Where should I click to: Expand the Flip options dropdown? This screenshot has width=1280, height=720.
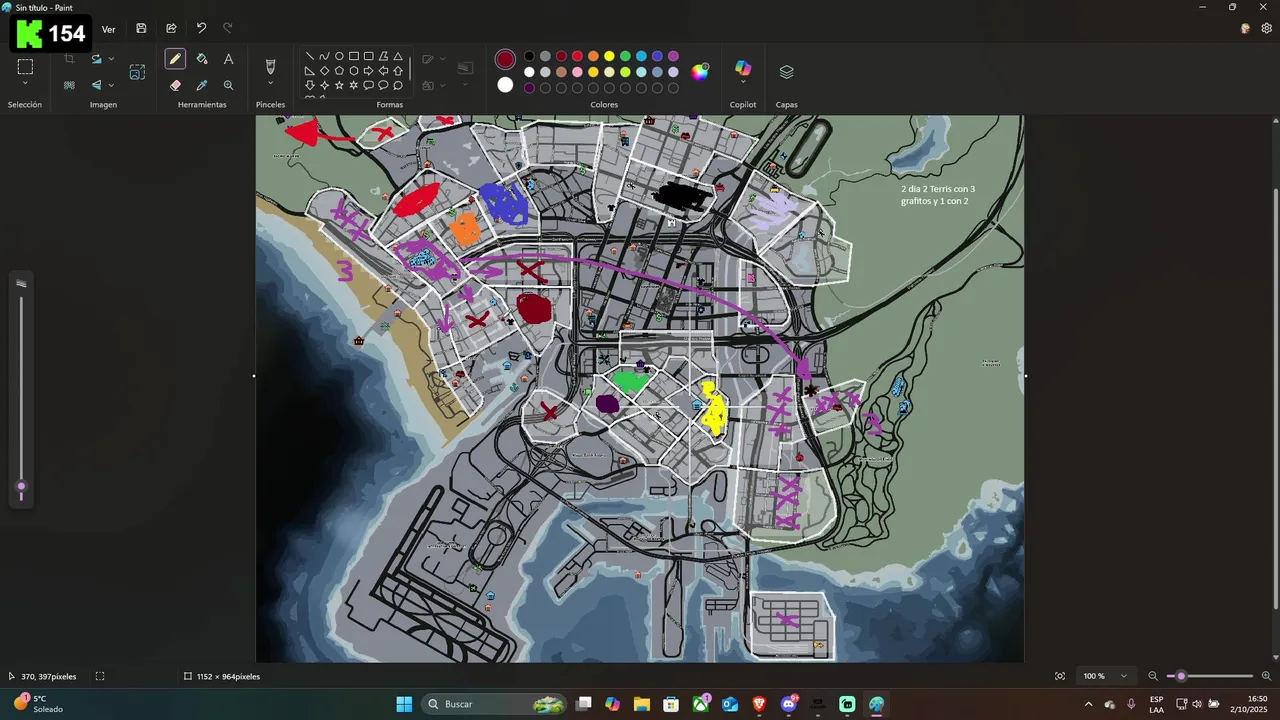click(x=111, y=85)
